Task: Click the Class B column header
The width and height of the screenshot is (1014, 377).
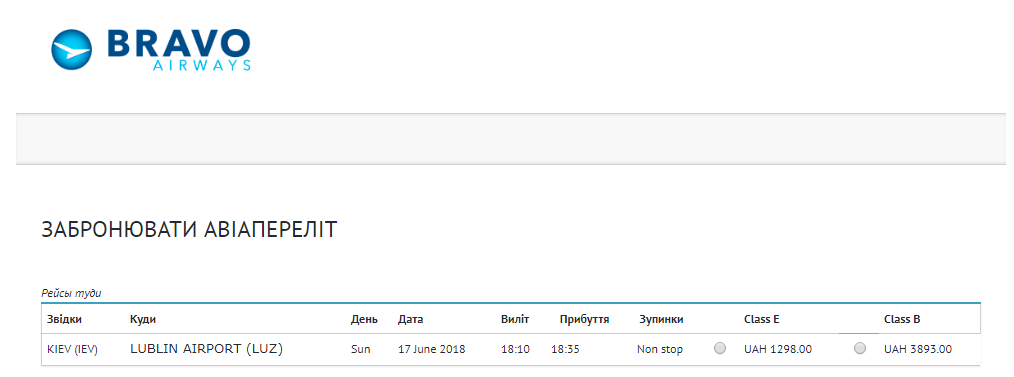Action: click(902, 319)
